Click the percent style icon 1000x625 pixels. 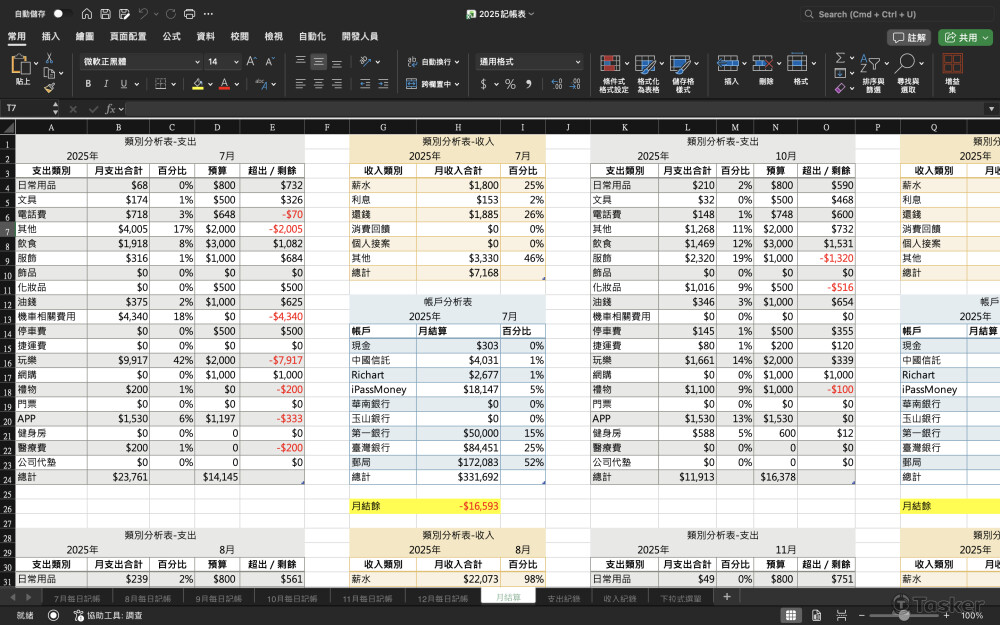[510, 84]
